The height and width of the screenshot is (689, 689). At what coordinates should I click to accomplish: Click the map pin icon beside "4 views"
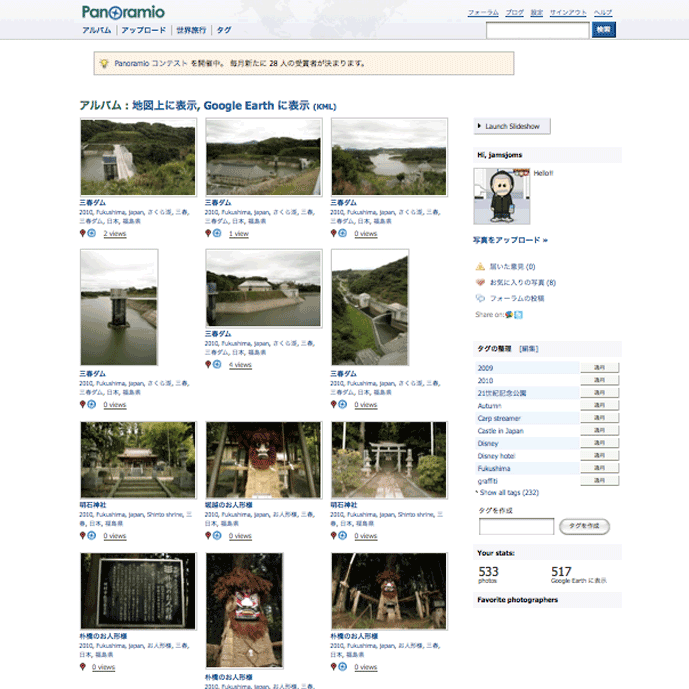[208, 364]
